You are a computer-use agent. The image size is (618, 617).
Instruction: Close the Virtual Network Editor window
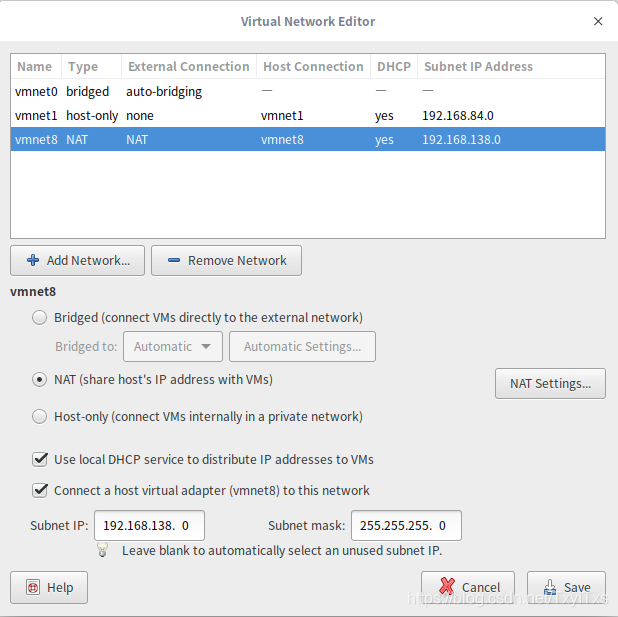[598, 21]
